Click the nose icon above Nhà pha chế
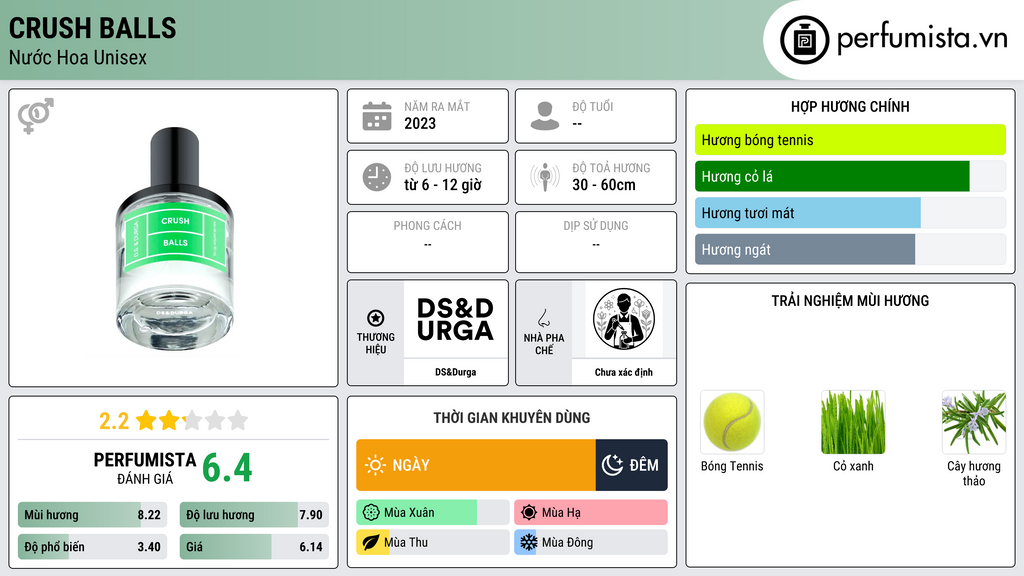 click(543, 318)
